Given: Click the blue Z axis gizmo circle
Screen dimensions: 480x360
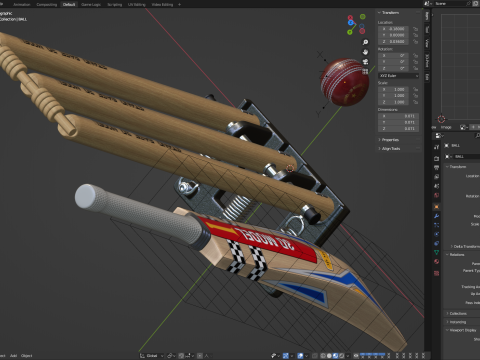Looking at the screenshot, I should point(350,23).
